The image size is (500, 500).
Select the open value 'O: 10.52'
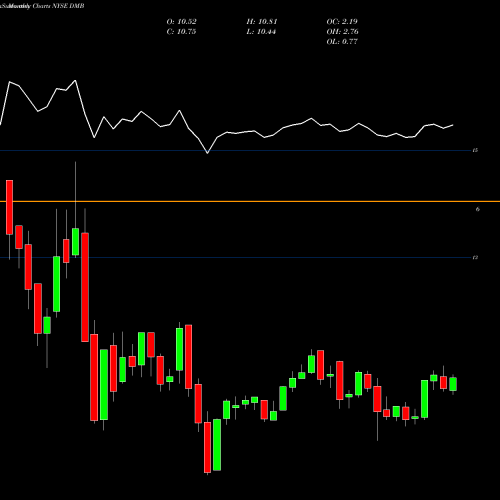(181, 22)
